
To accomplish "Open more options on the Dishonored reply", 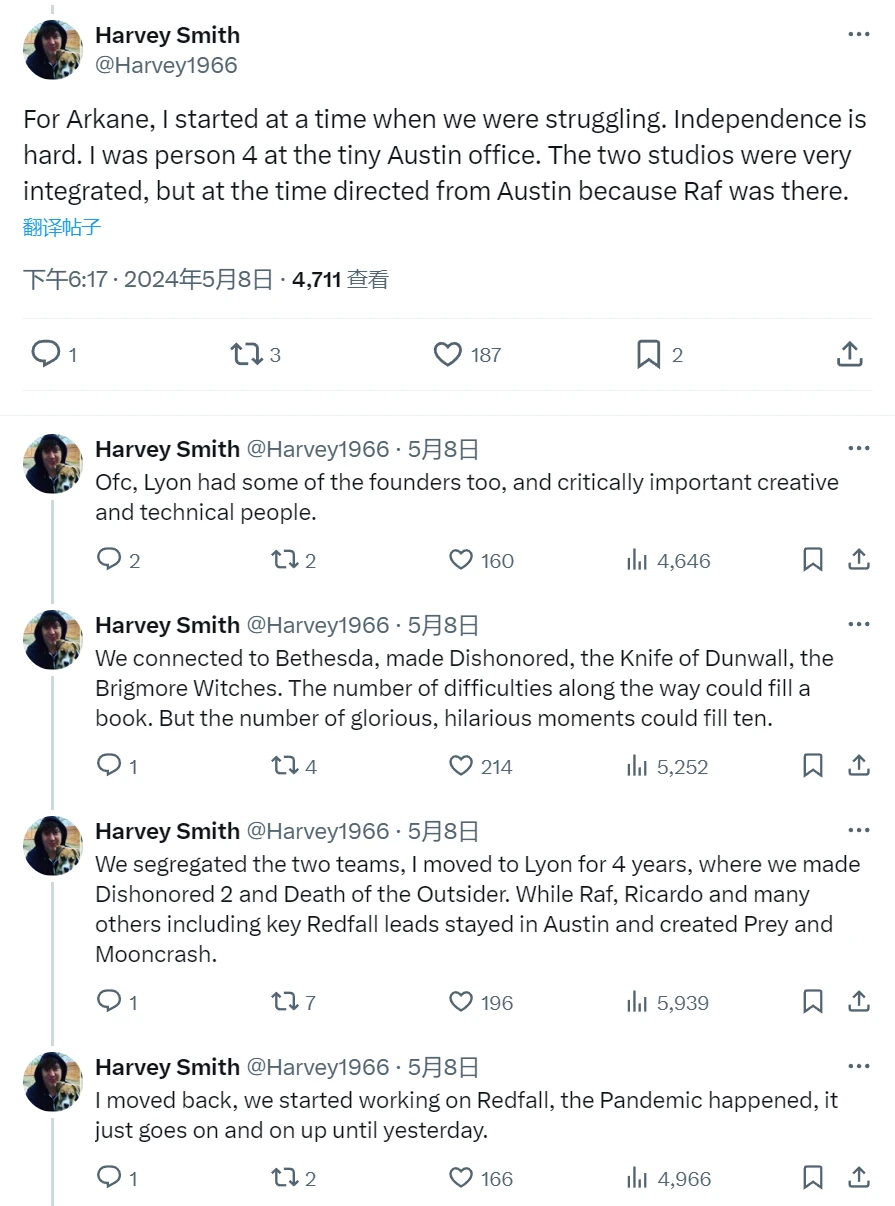I will tap(858, 624).
